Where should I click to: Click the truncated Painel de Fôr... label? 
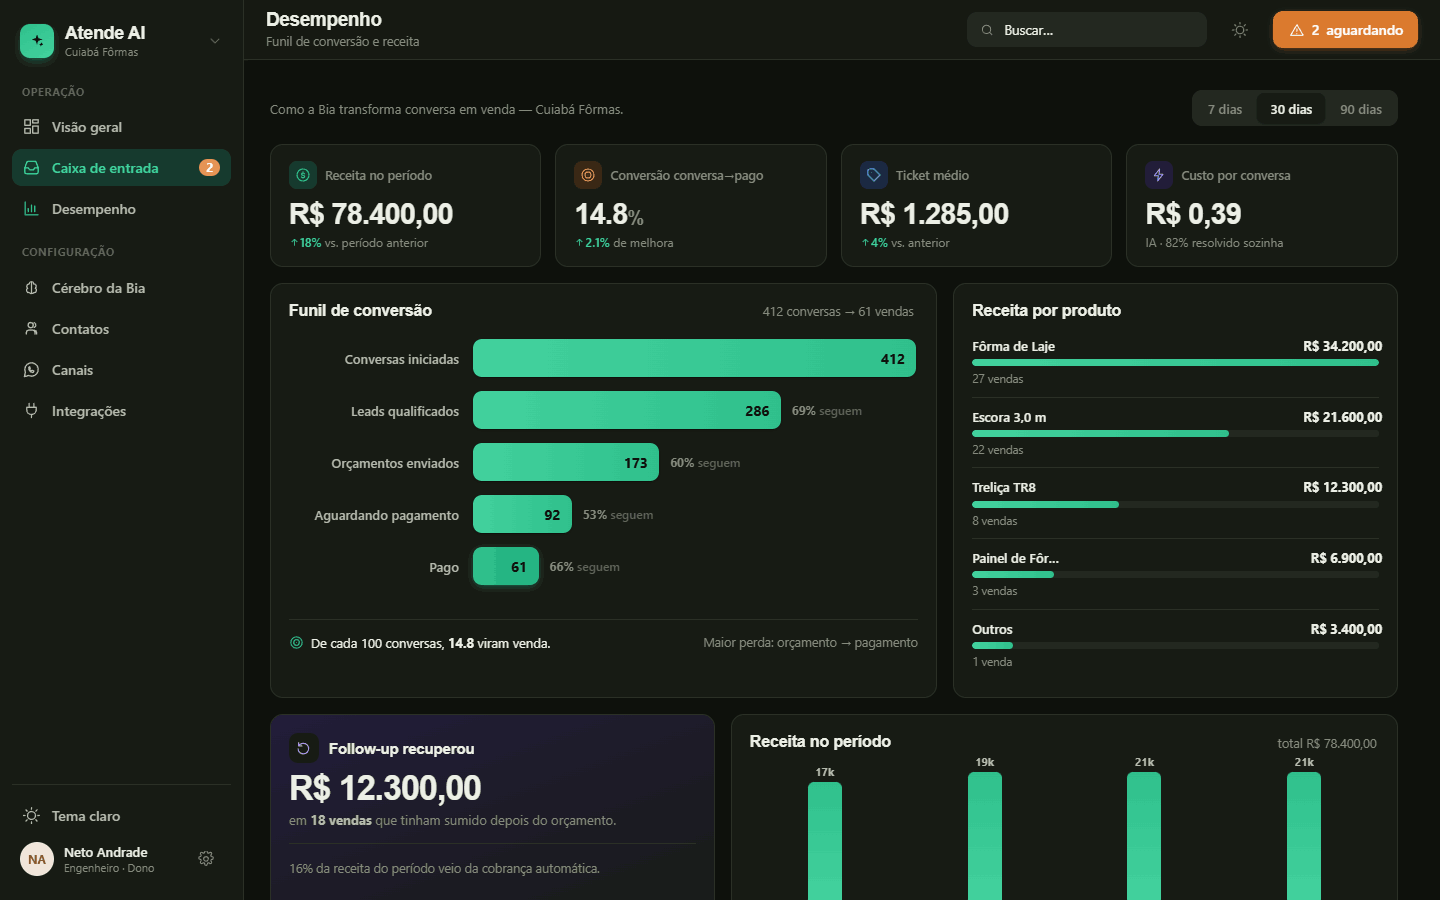[x=1015, y=559]
